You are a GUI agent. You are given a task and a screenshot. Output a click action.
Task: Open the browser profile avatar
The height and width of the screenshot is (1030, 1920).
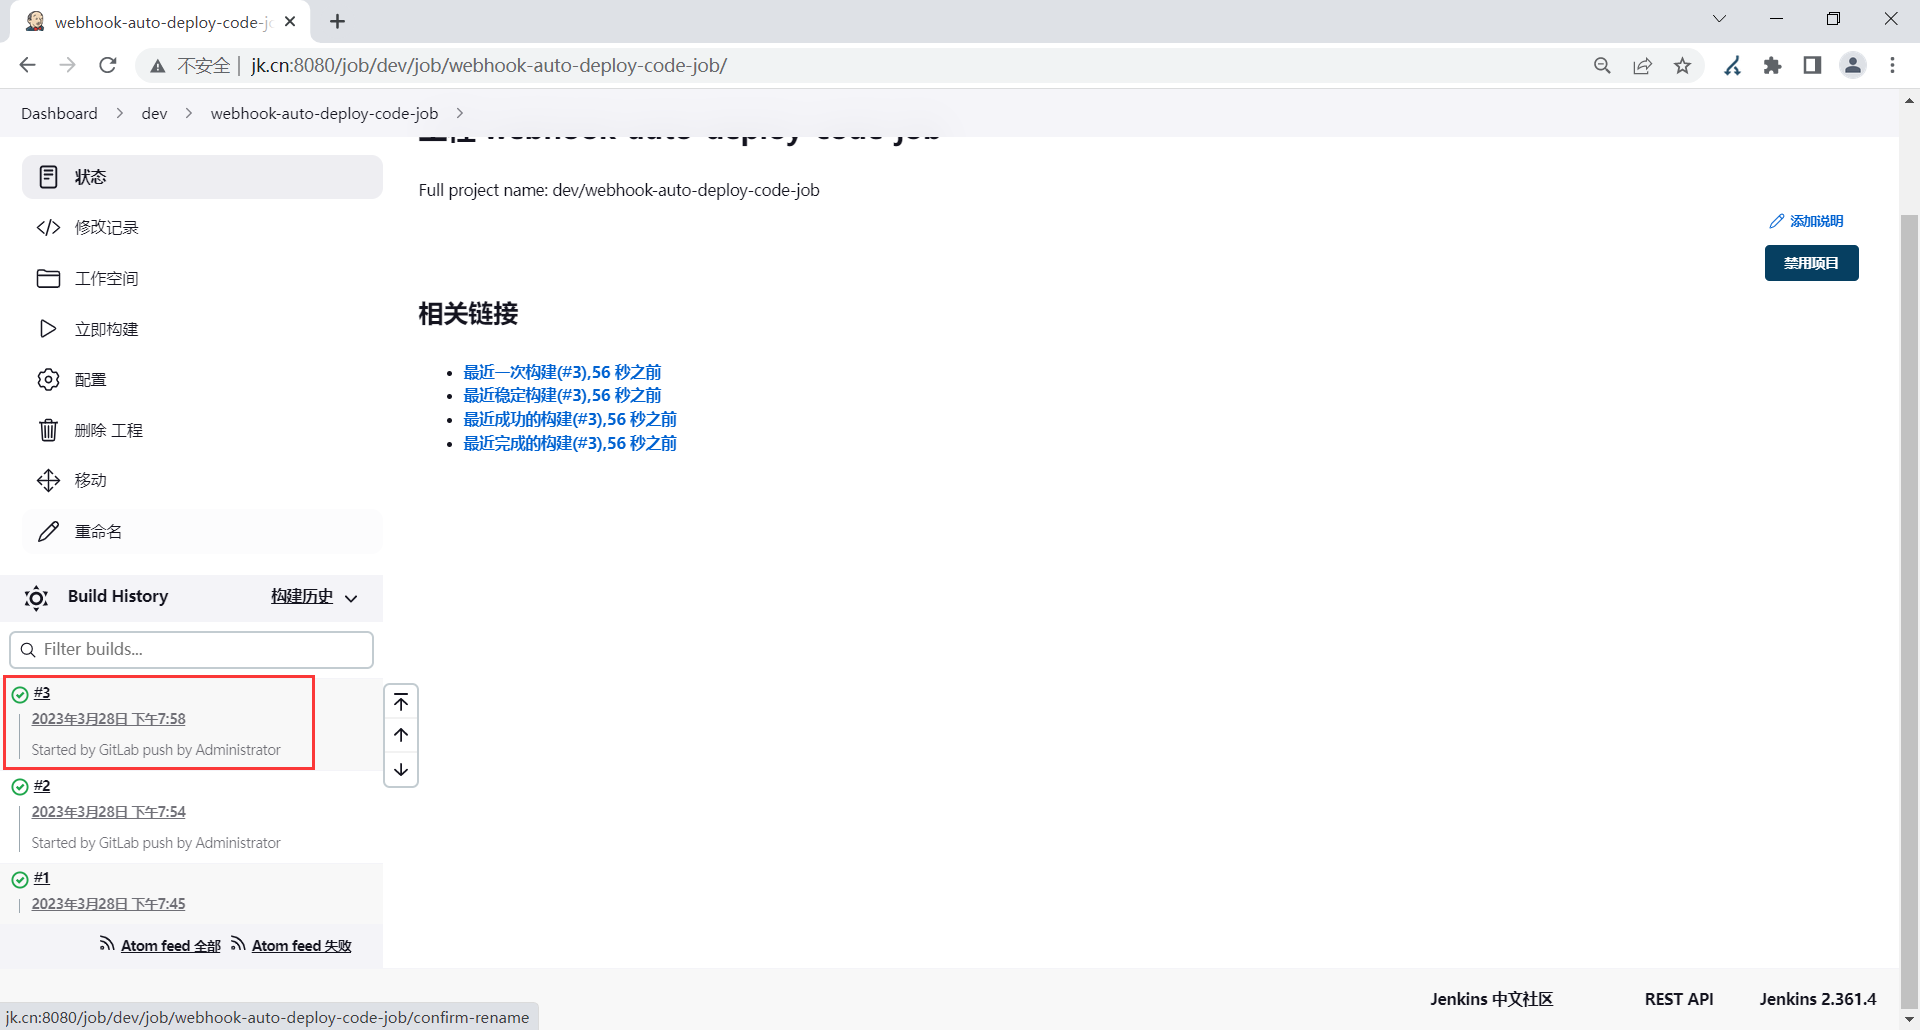pyautogui.click(x=1853, y=66)
